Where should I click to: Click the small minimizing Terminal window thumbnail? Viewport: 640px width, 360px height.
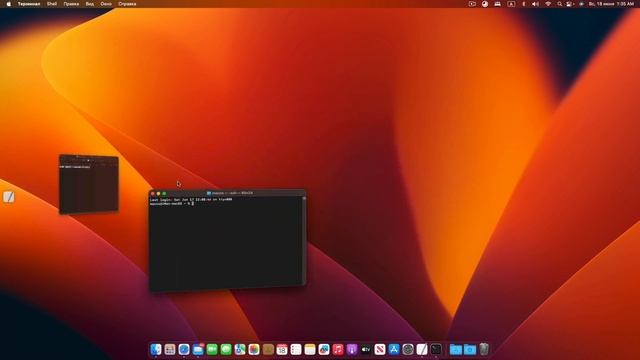click(x=89, y=184)
